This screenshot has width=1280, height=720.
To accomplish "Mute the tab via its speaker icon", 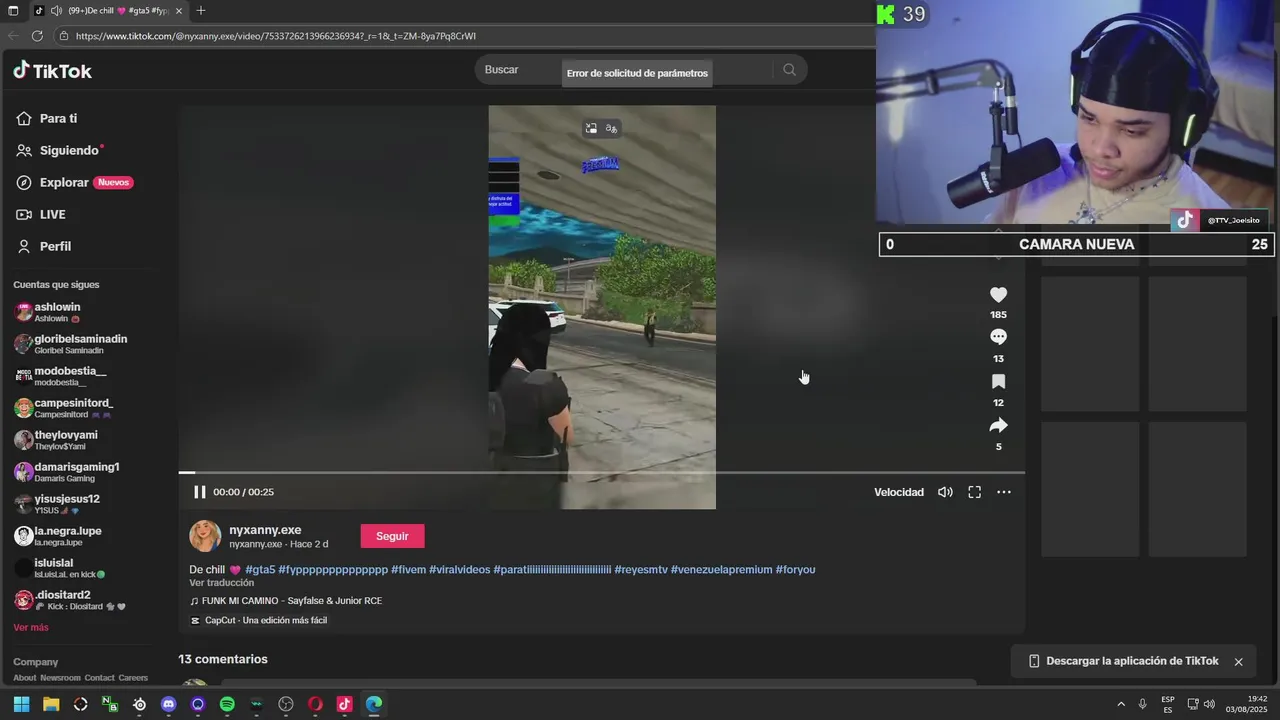I will click(55, 11).
